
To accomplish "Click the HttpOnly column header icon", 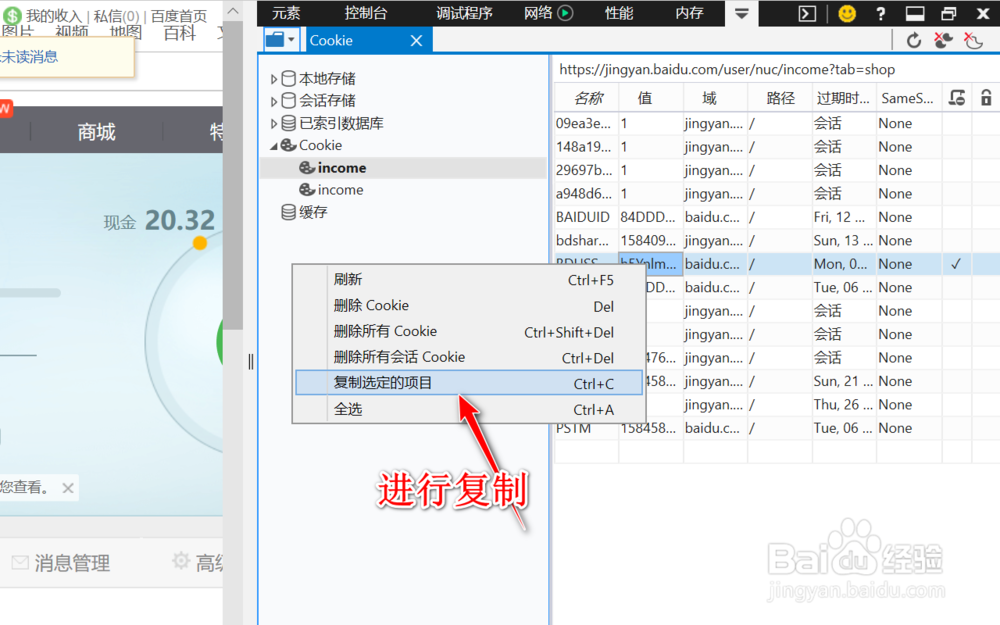I will [x=957, y=98].
